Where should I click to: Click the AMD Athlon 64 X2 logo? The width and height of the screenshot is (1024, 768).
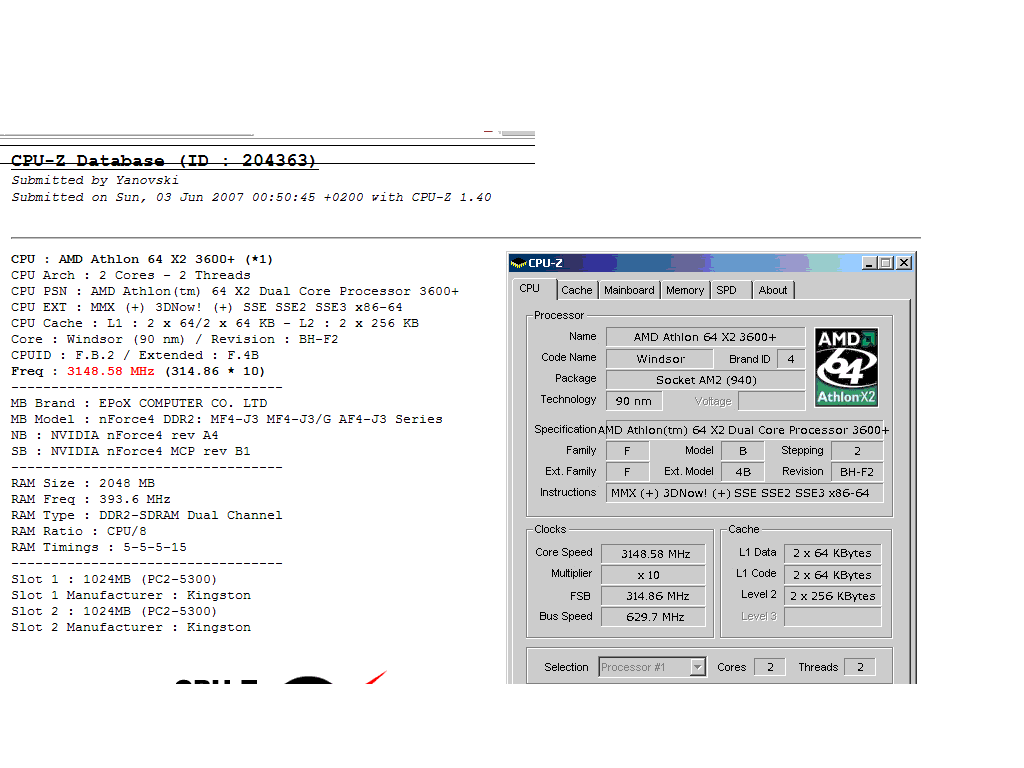click(x=846, y=368)
